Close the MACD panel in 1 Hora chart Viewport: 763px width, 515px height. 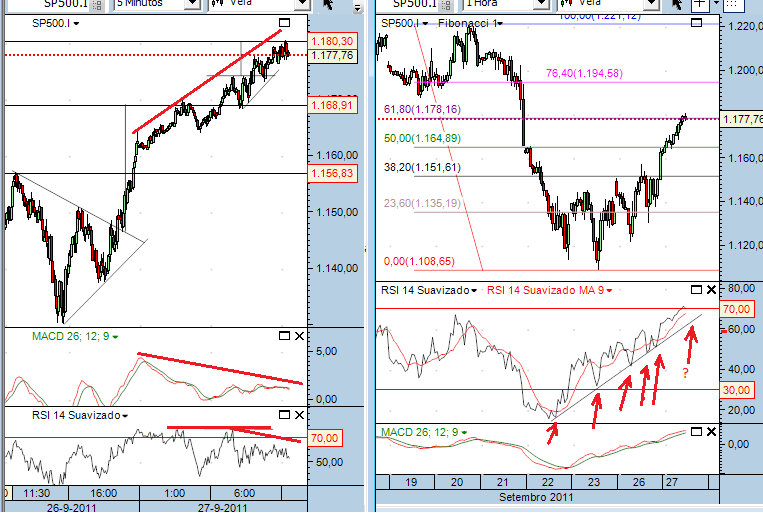711,431
